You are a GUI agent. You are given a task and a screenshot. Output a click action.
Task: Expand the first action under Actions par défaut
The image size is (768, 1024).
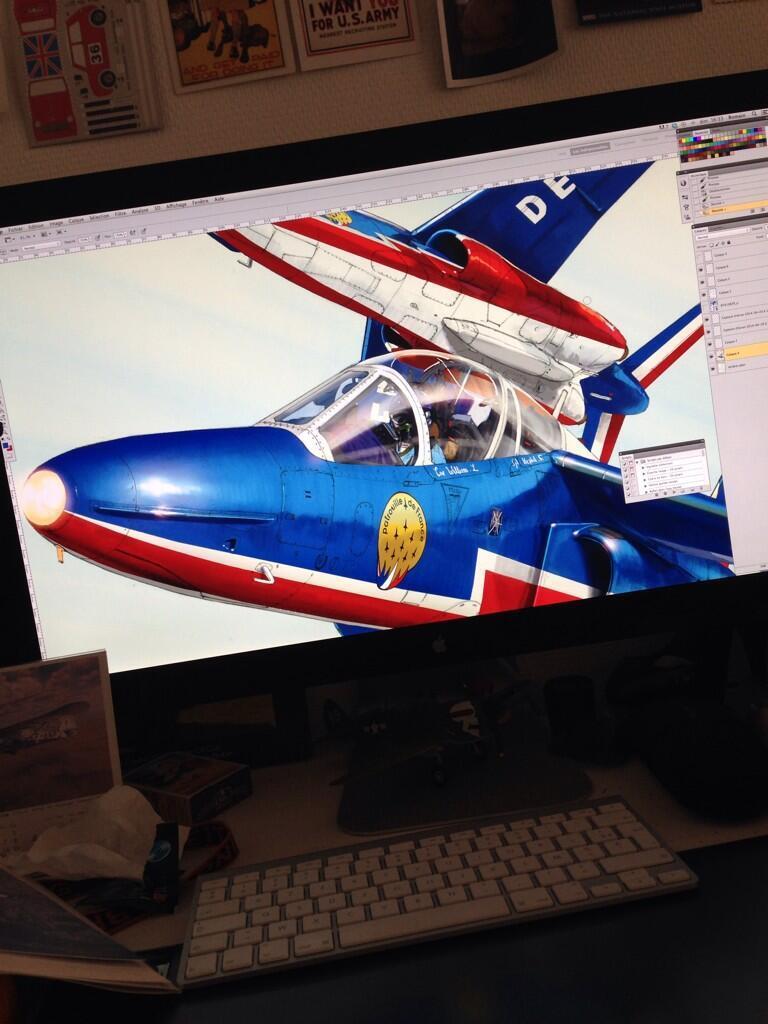643,468
